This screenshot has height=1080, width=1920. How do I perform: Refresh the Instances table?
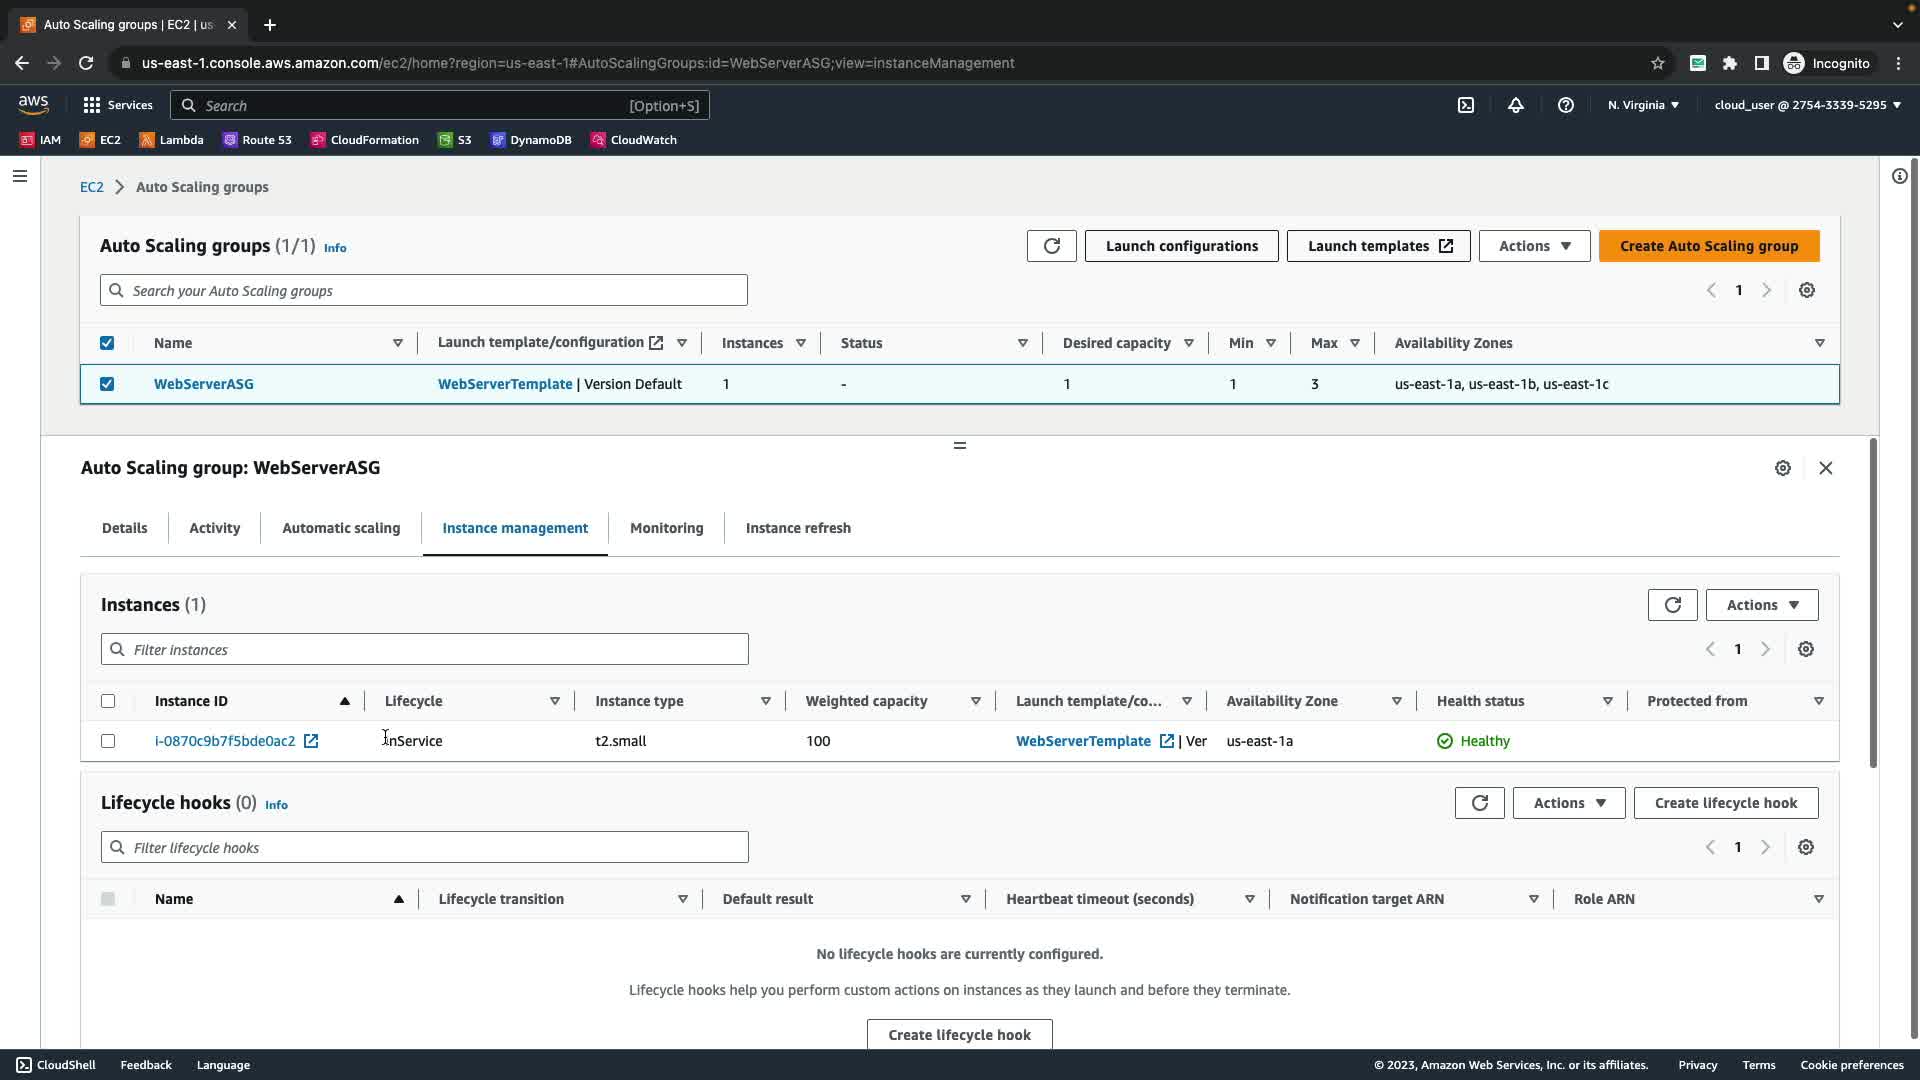pyautogui.click(x=1672, y=605)
